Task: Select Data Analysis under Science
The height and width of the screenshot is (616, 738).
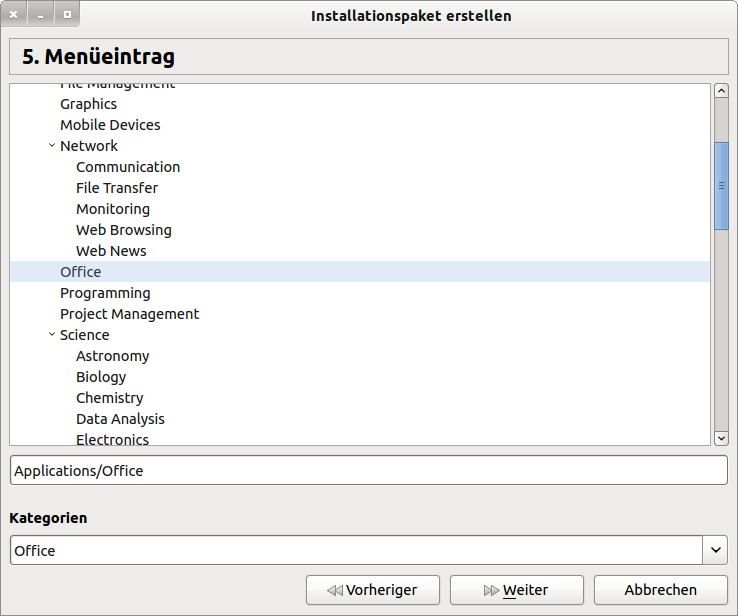Action: click(x=120, y=419)
